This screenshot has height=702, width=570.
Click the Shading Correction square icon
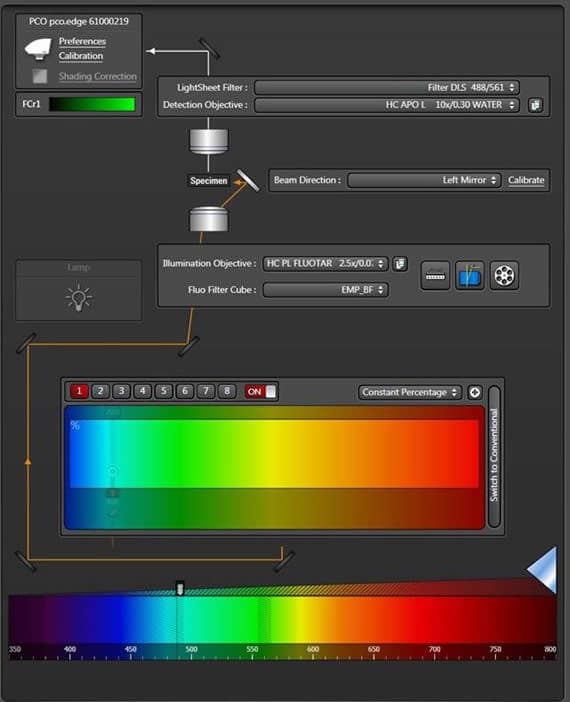[x=39, y=76]
